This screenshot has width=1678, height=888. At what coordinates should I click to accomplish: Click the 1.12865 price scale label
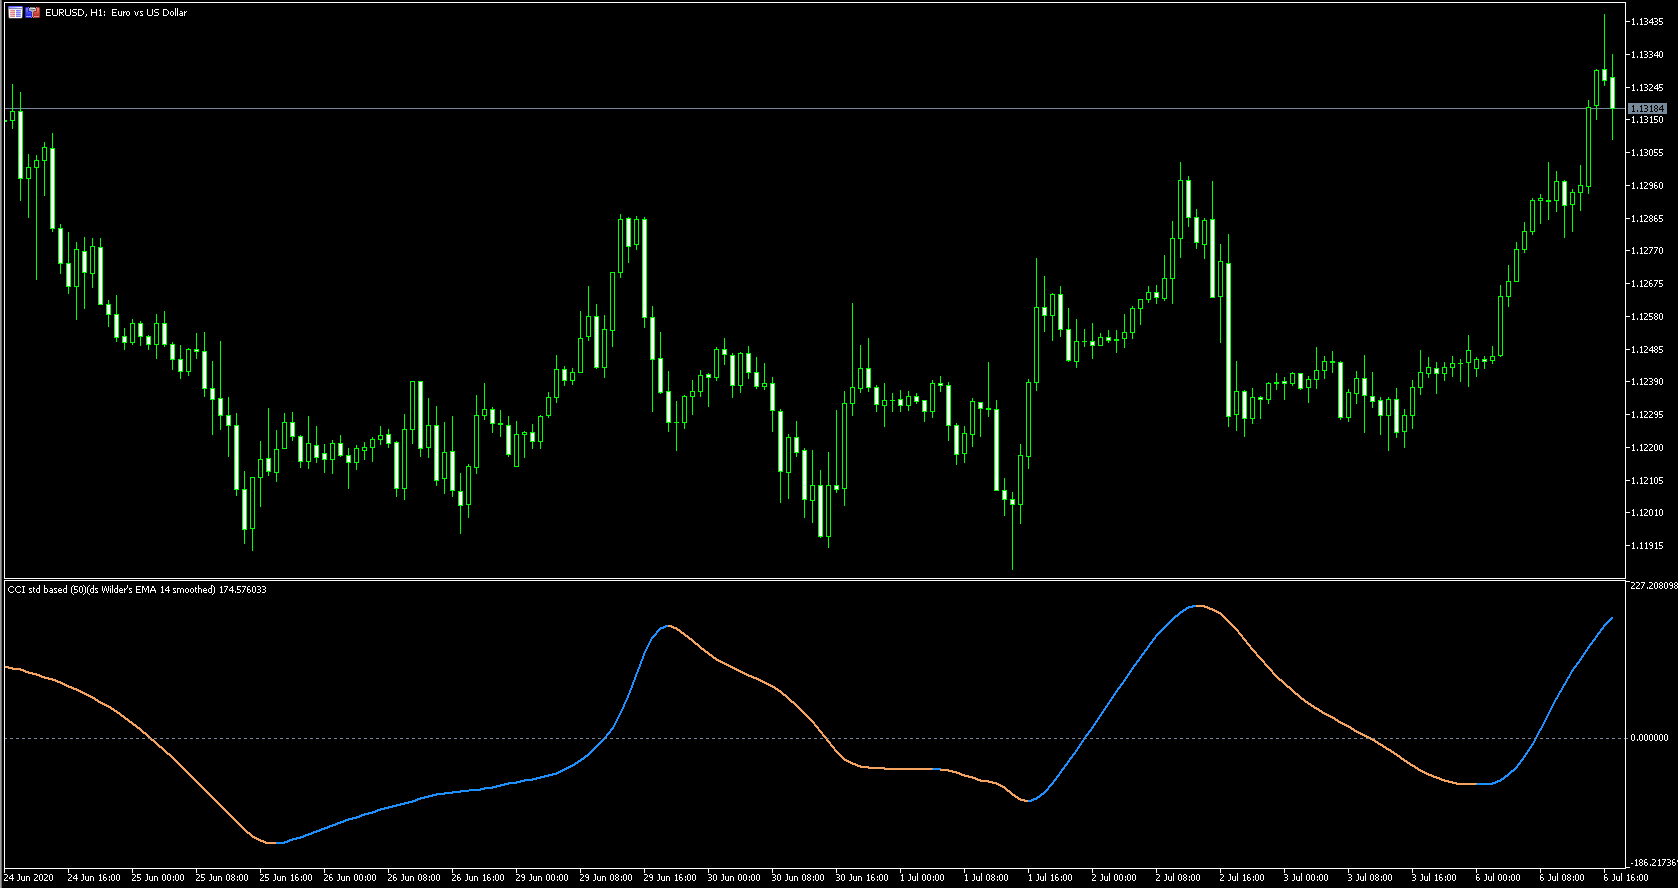pyautogui.click(x=1647, y=219)
